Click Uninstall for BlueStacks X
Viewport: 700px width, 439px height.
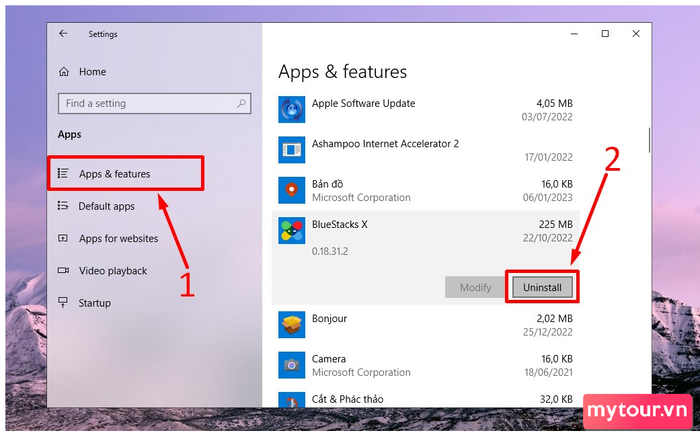pos(542,288)
